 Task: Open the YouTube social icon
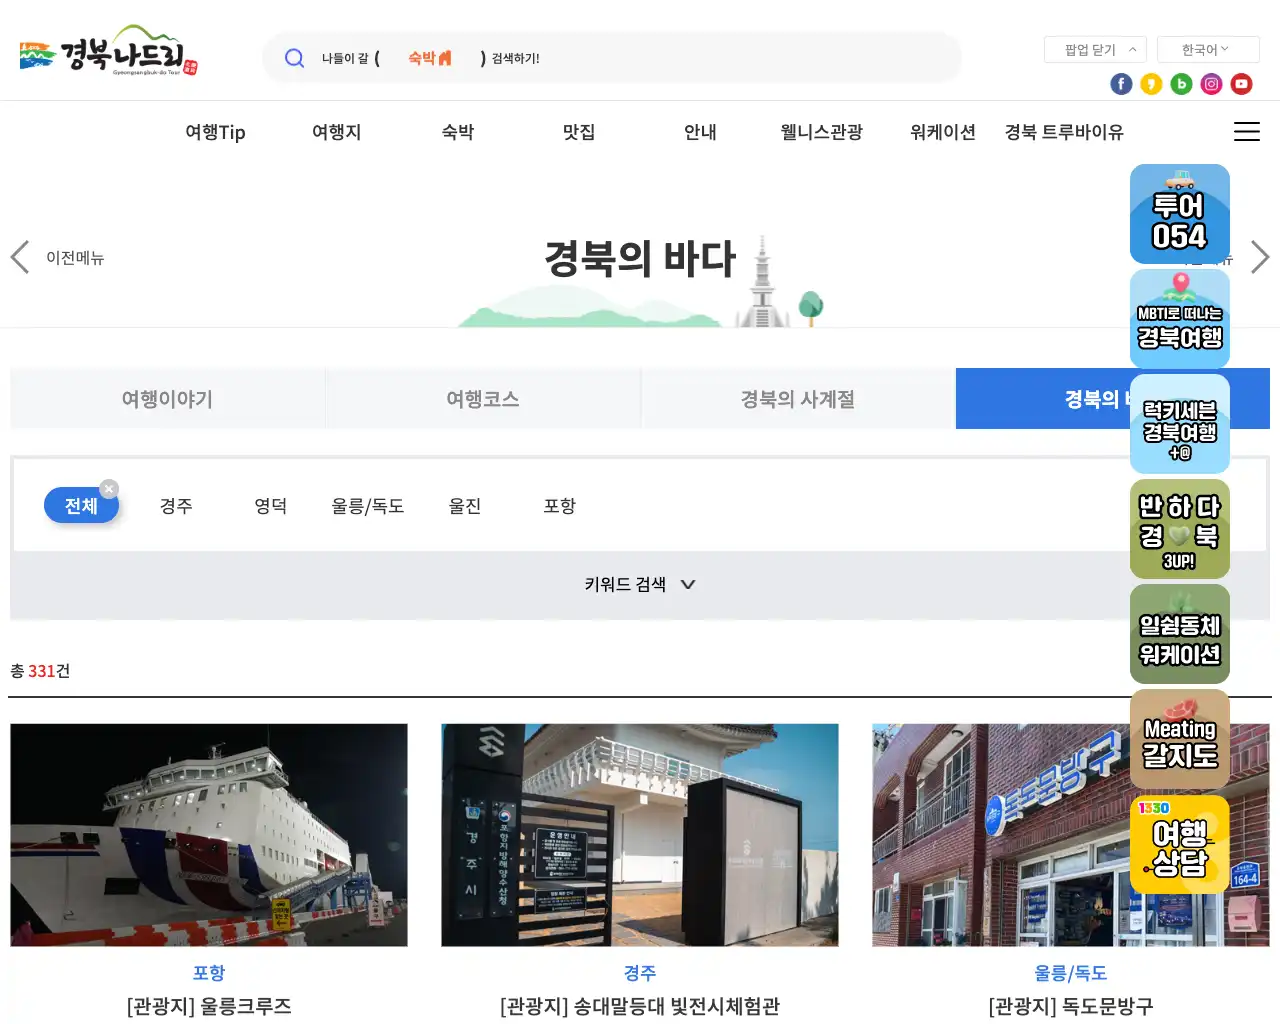click(x=1241, y=84)
